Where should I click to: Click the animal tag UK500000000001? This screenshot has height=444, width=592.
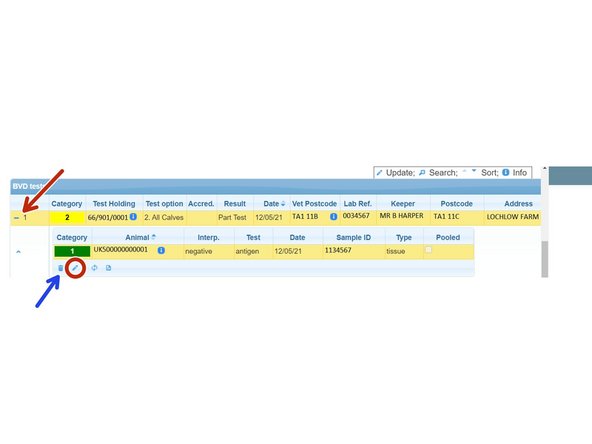coord(121,250)
